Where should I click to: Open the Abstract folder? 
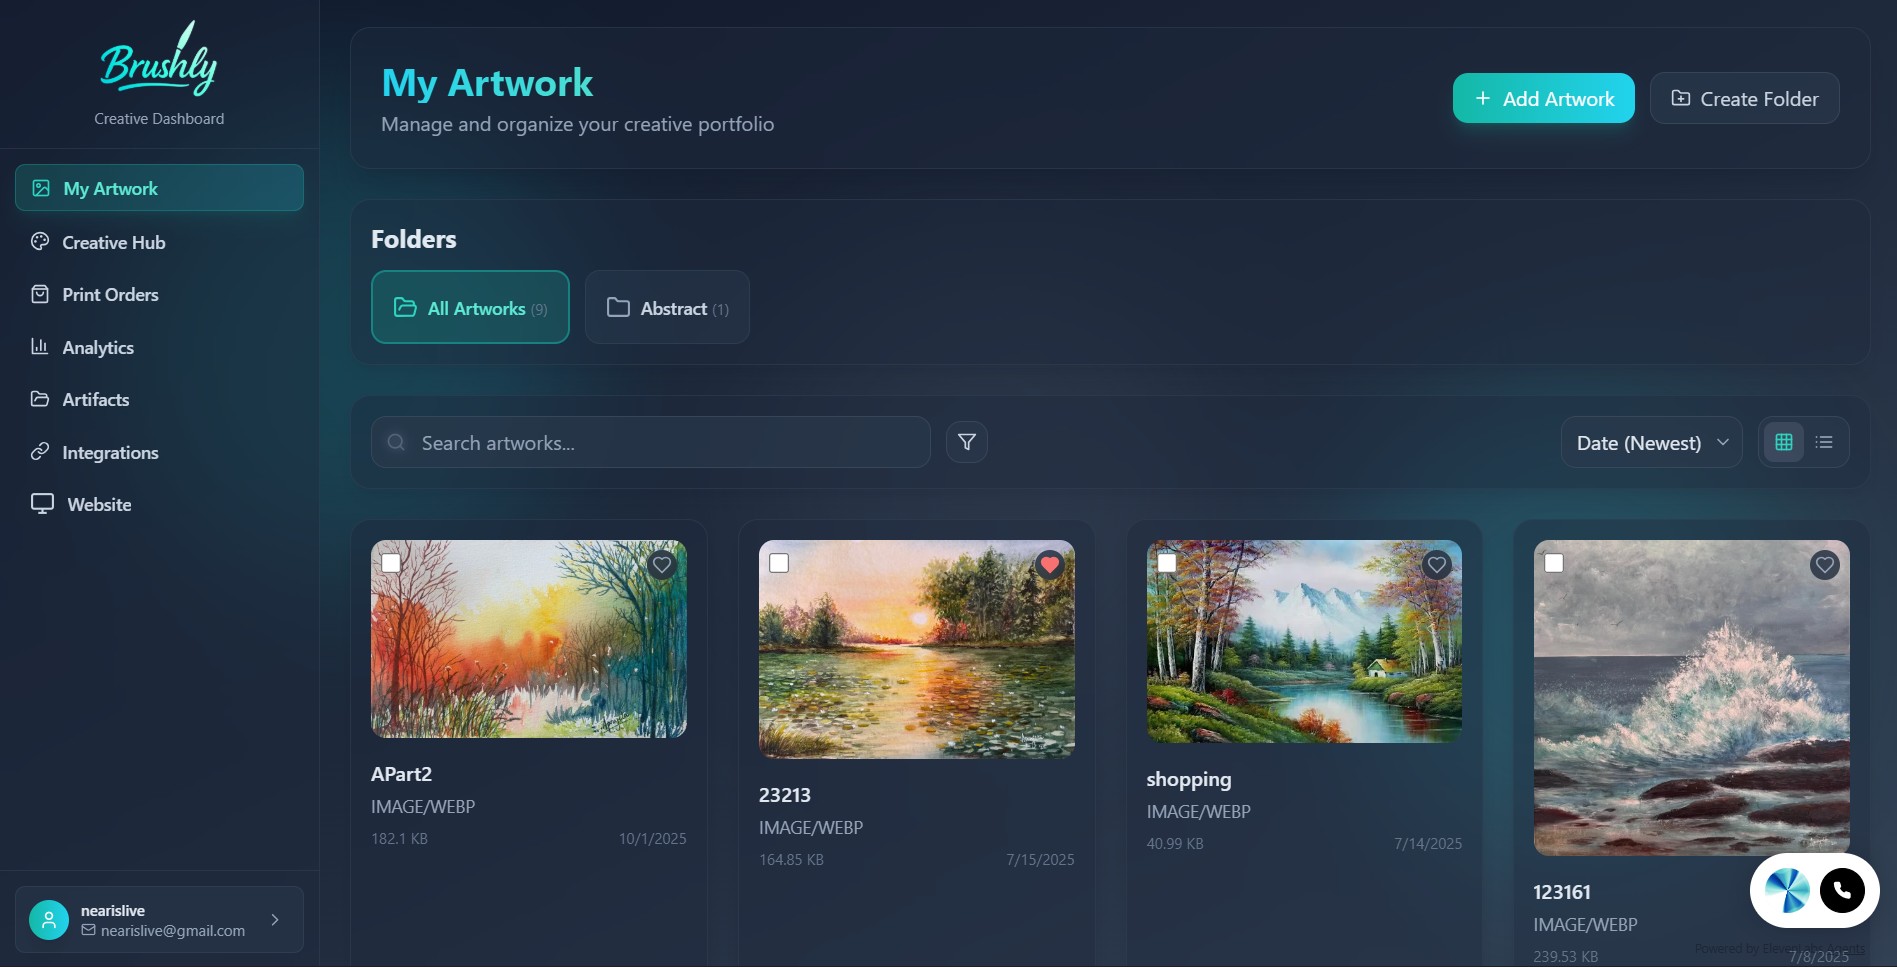tap(666, 307)
